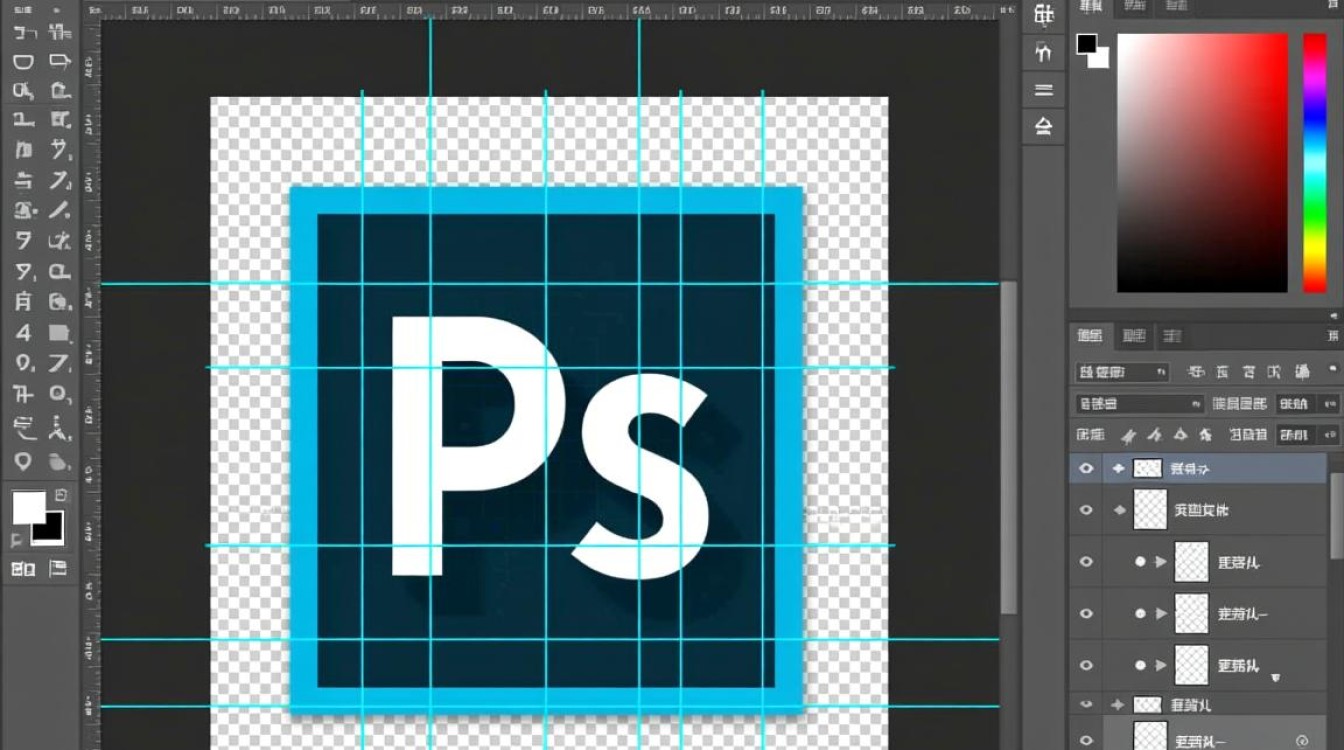Screen dimensions: 1344x750
Task: Click the third lock icon in the lock row
Action: pos(1180,435)
